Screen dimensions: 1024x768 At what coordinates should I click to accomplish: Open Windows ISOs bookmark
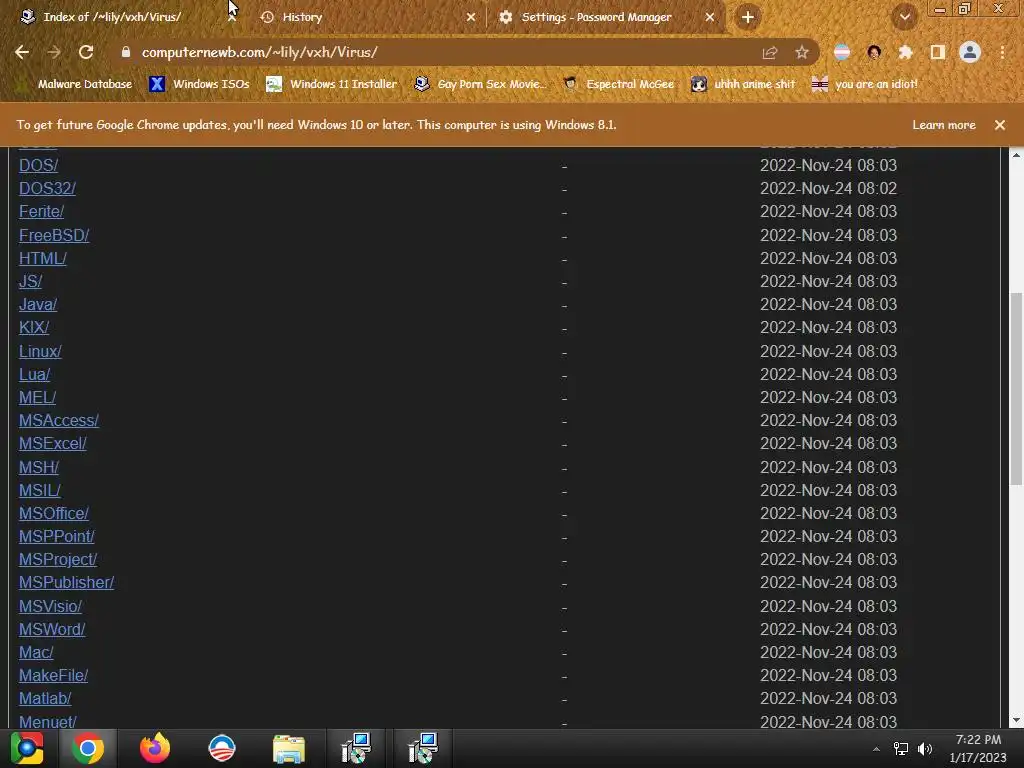coord(200,84)
